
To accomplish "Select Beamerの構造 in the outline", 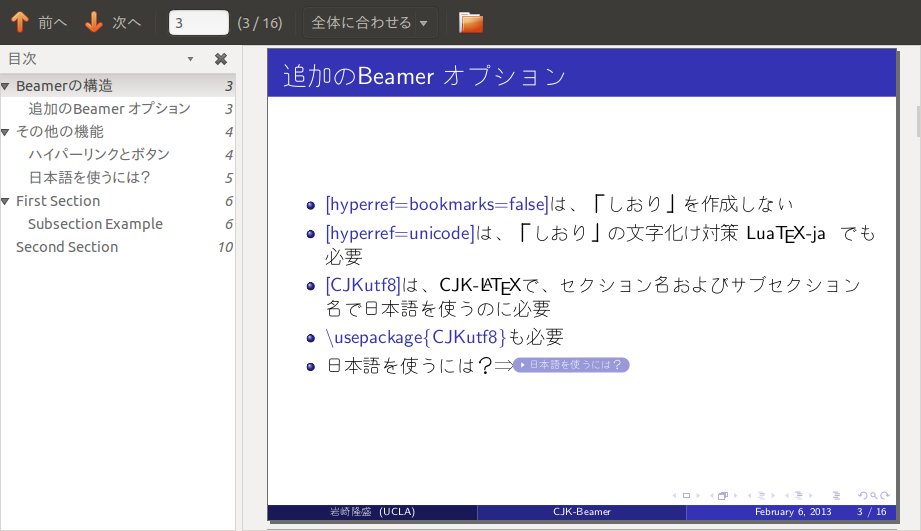I will click(x=64, y=86).
